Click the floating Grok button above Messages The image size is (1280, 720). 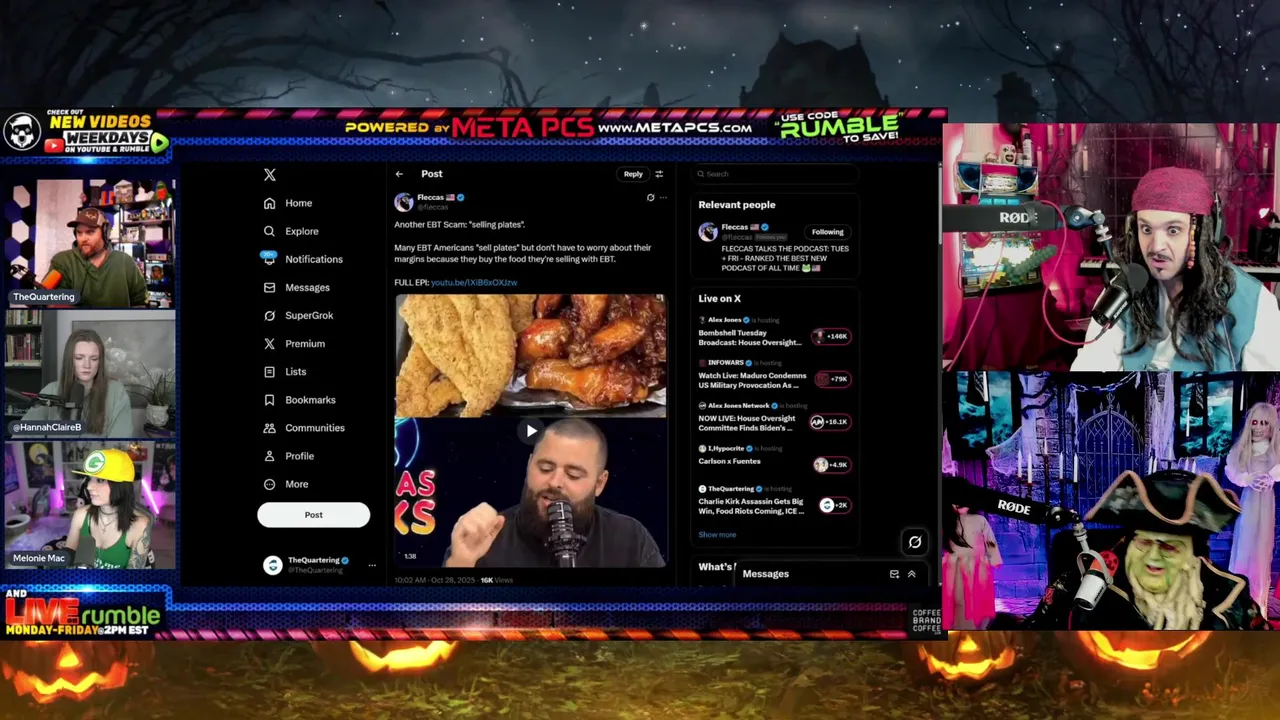click(x=914, y=542)
